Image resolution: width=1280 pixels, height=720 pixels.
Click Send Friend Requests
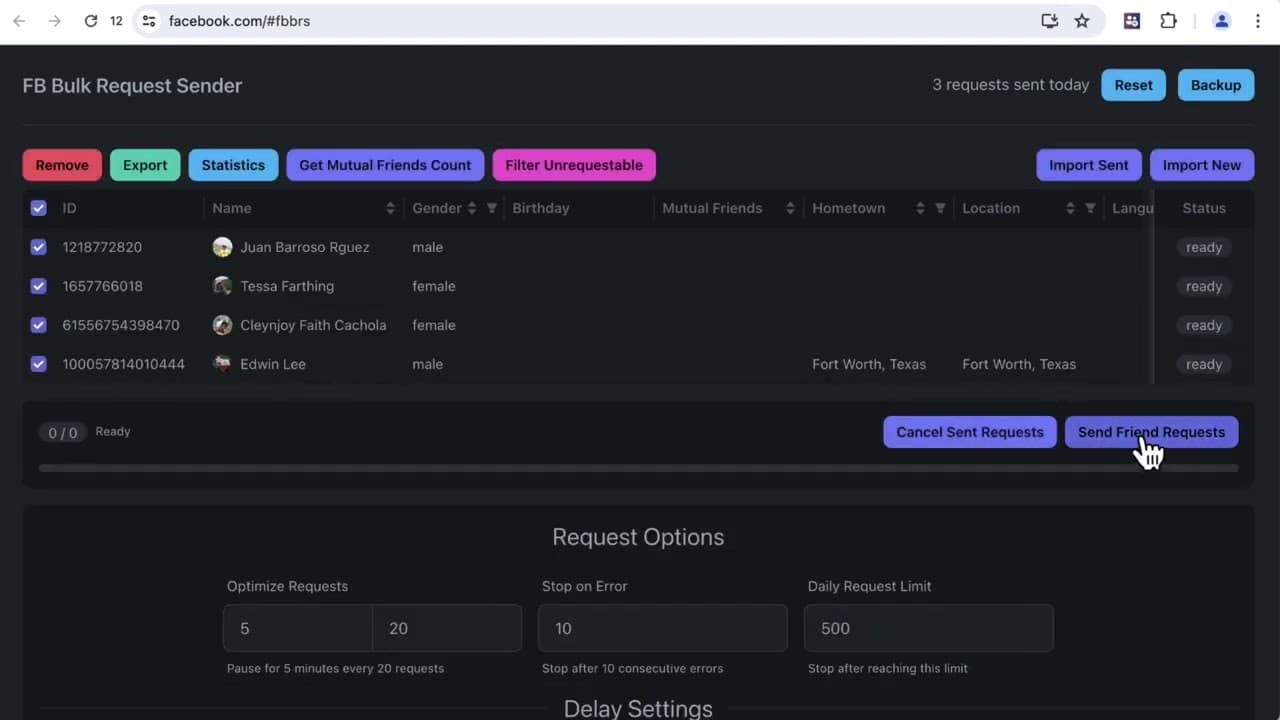pyautogui.click(x=1151, y=432)
